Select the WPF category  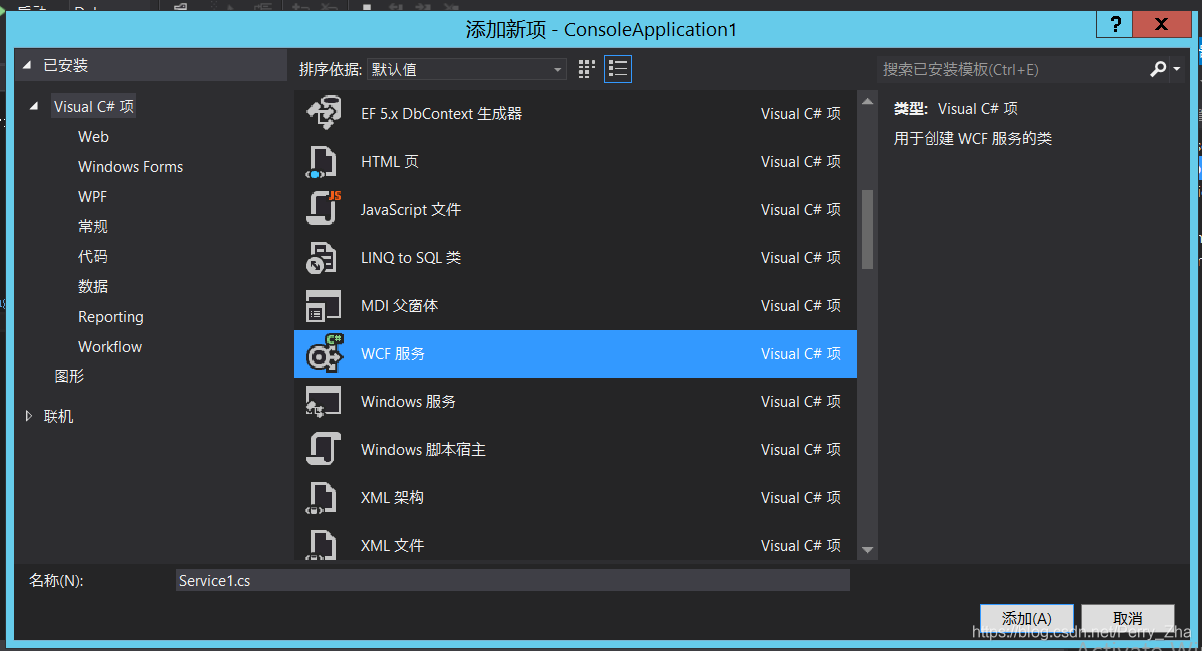tap(92, 197)
